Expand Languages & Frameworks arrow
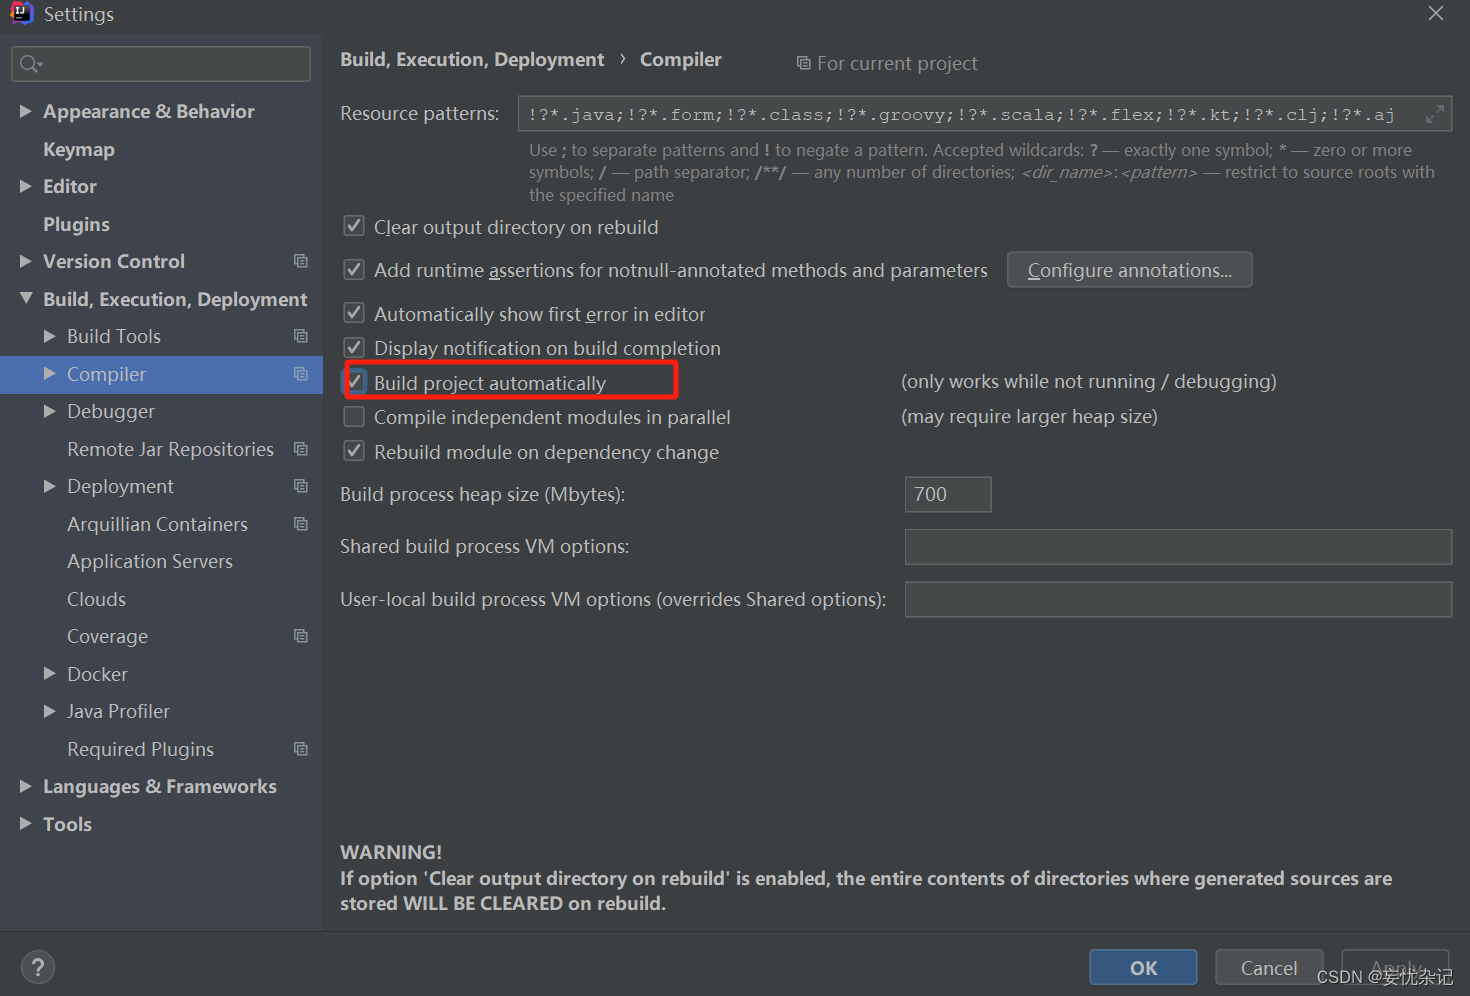 click(x=25, y=786)
